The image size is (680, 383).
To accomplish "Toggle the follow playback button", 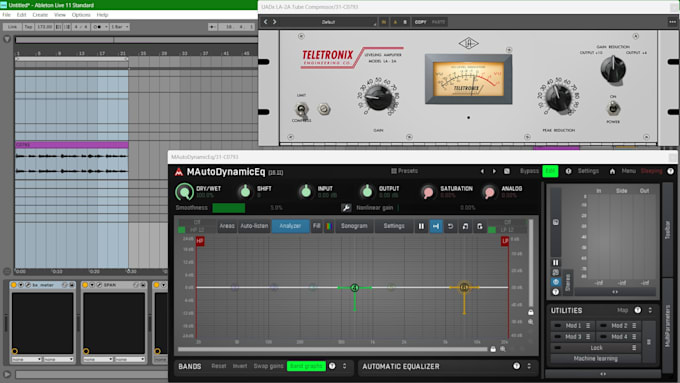I will tap(212, 27).
